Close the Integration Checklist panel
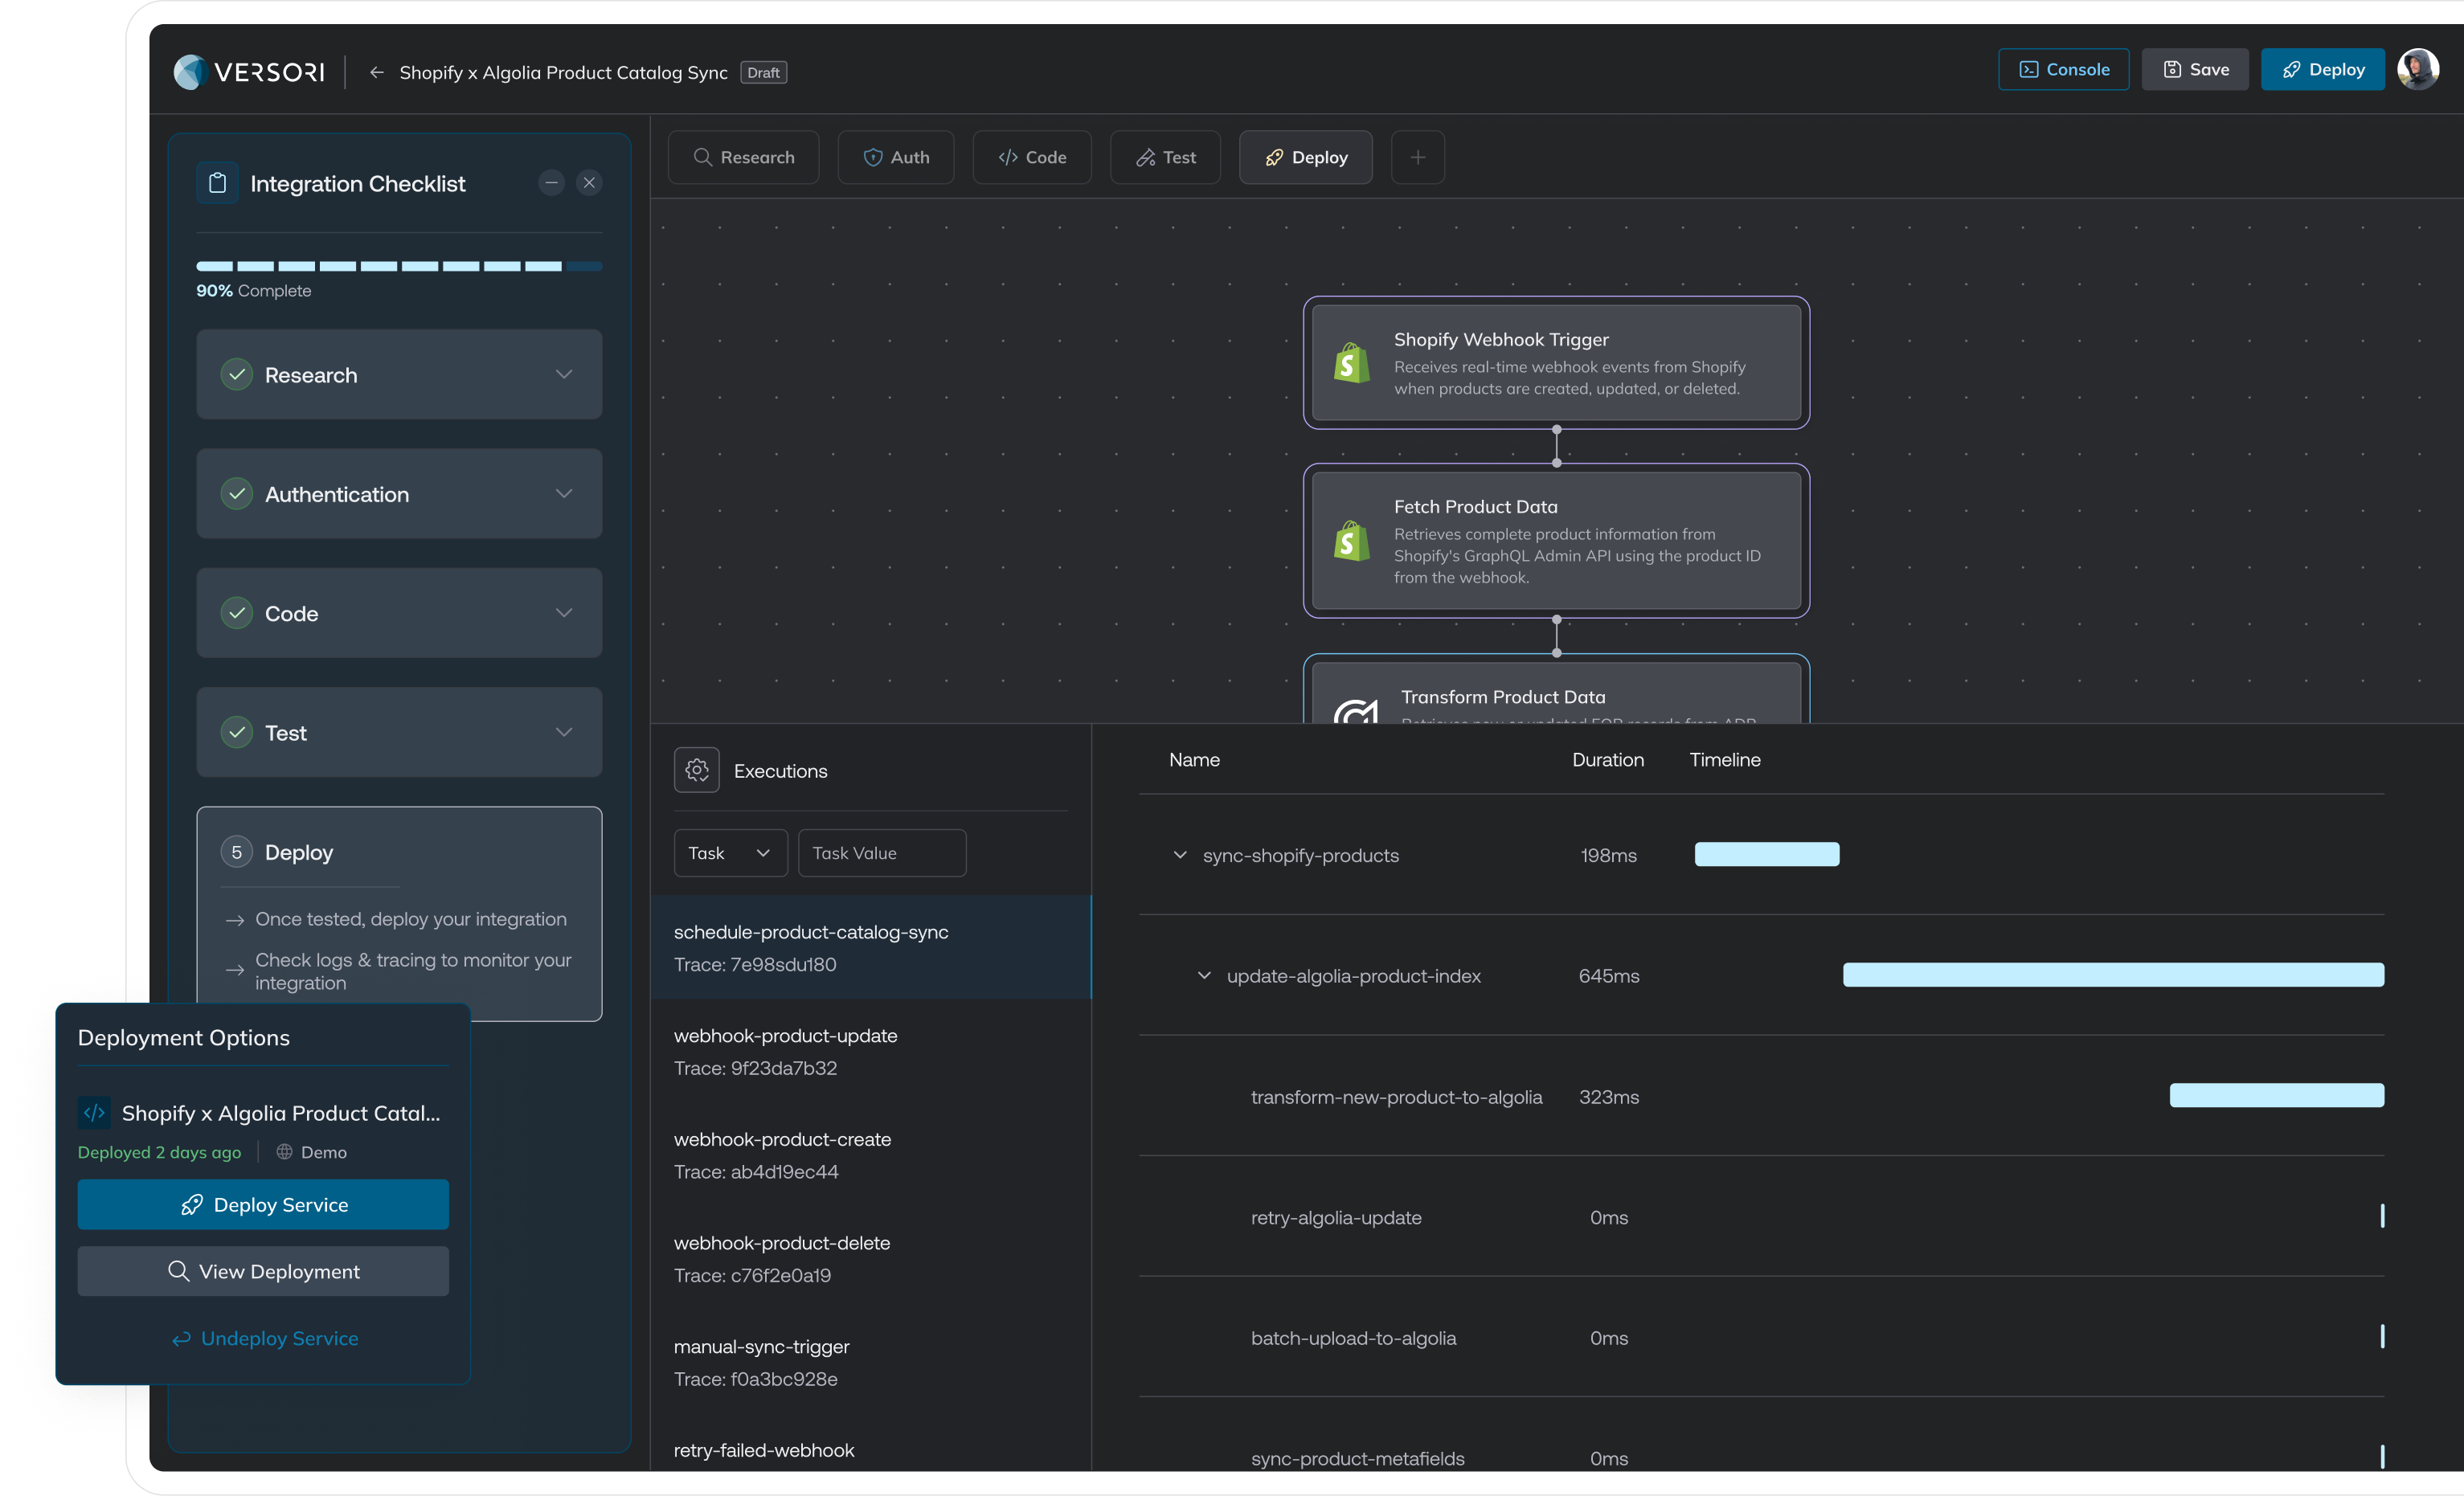2464x1496 pixels. point(589,183)
